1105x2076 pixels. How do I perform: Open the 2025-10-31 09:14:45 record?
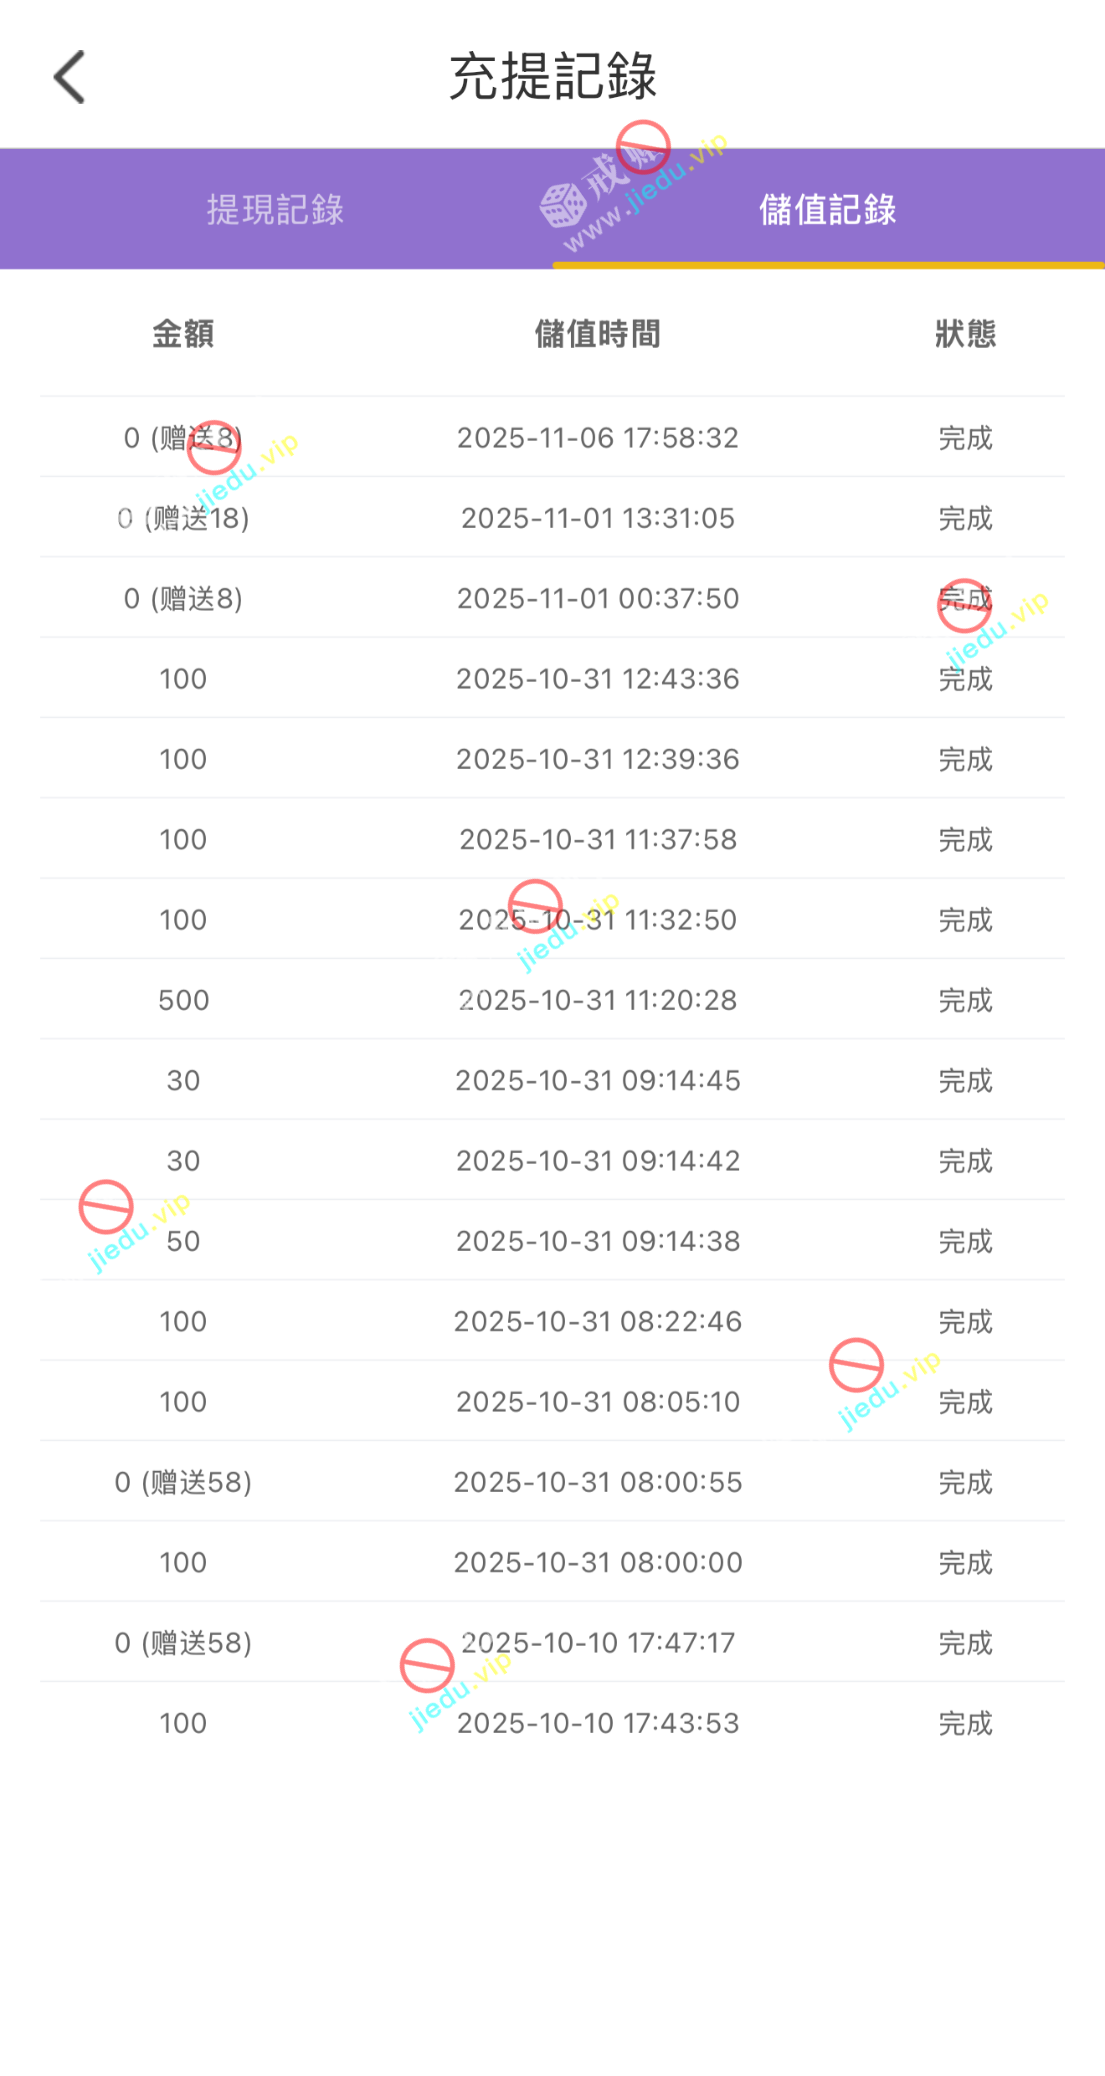[x=597, y=1081]
